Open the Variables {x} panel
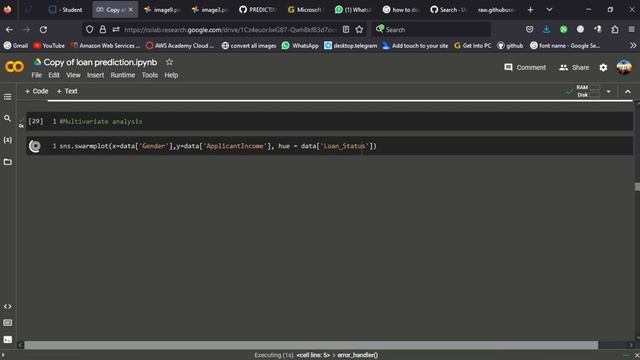Image resolution: width=640 pixels, height=360 pixels. pos(7,140)
